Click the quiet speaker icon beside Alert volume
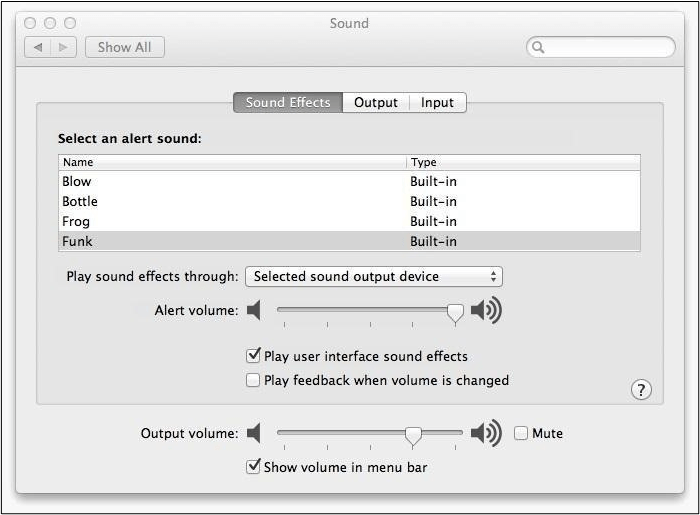 tap(254, 310)
